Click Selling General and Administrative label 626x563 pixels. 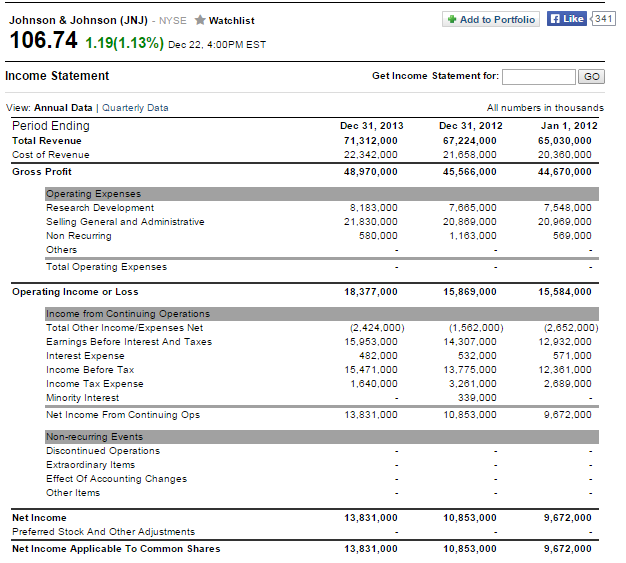pos(125,222)
